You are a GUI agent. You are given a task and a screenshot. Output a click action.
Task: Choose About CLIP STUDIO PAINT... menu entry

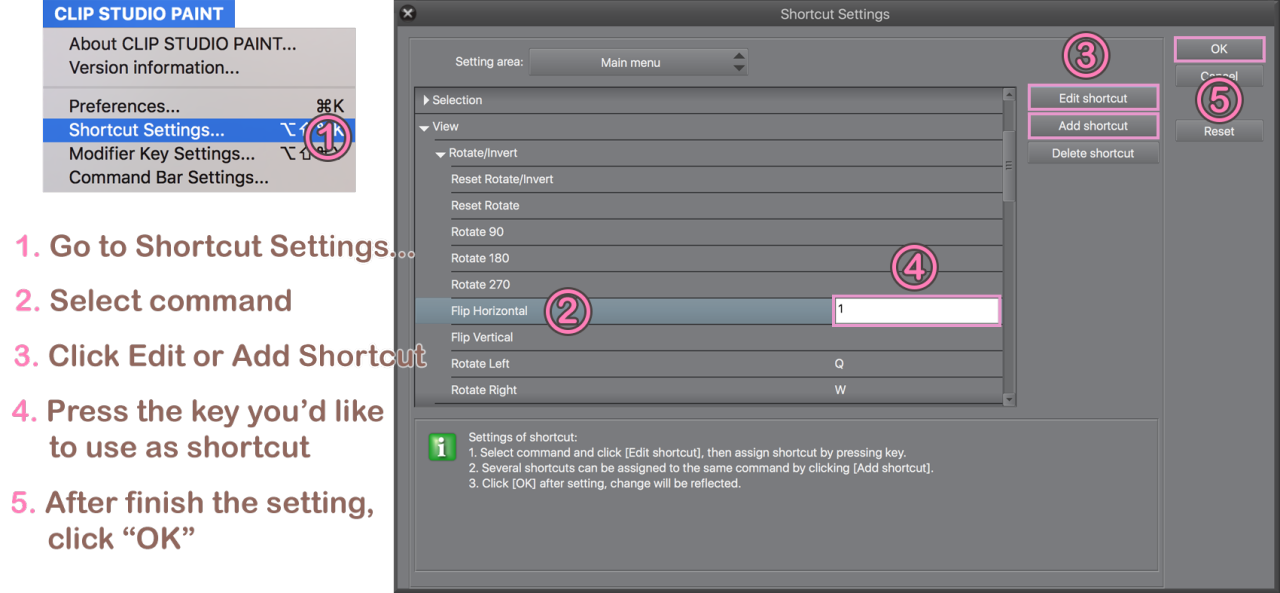click(183, 44)
